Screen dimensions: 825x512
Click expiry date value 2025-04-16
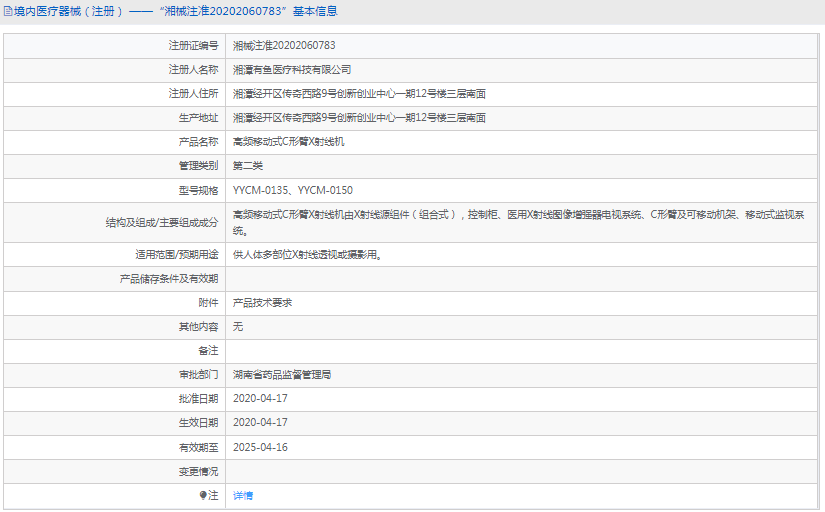tap(260, 447)
